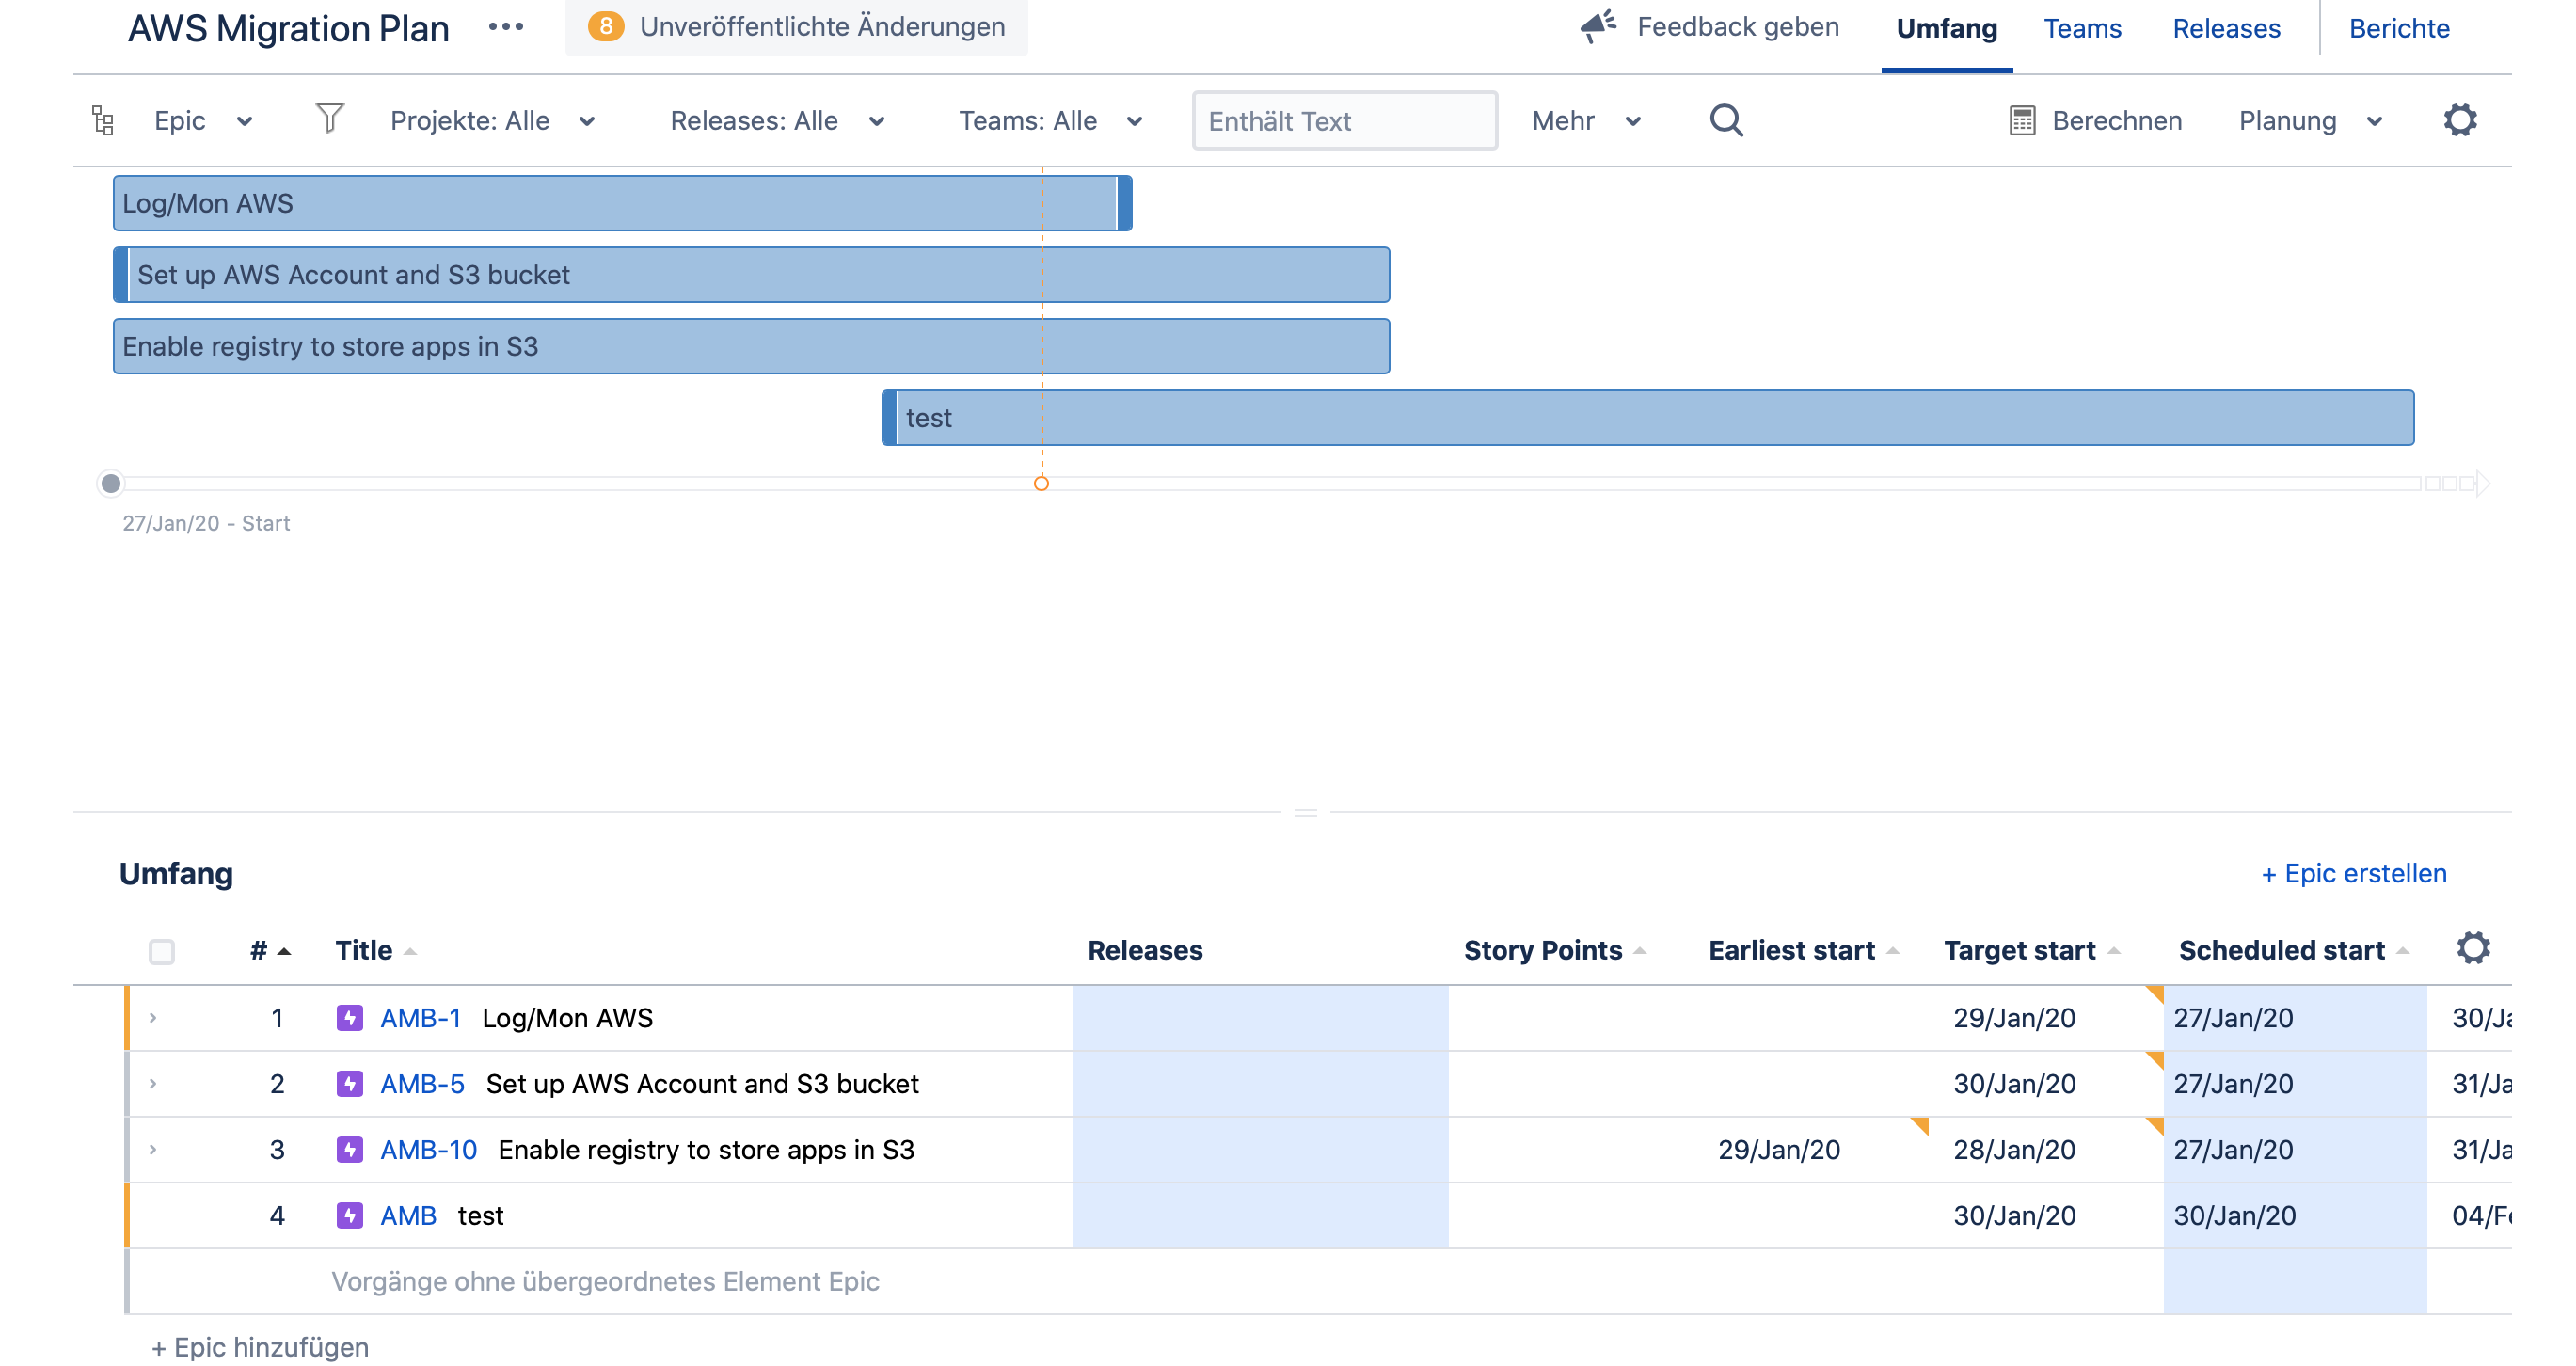Viewport: 2576px width, 1366px height.
Task: Click + Epic erstellen link
Action: point(2354,873)
